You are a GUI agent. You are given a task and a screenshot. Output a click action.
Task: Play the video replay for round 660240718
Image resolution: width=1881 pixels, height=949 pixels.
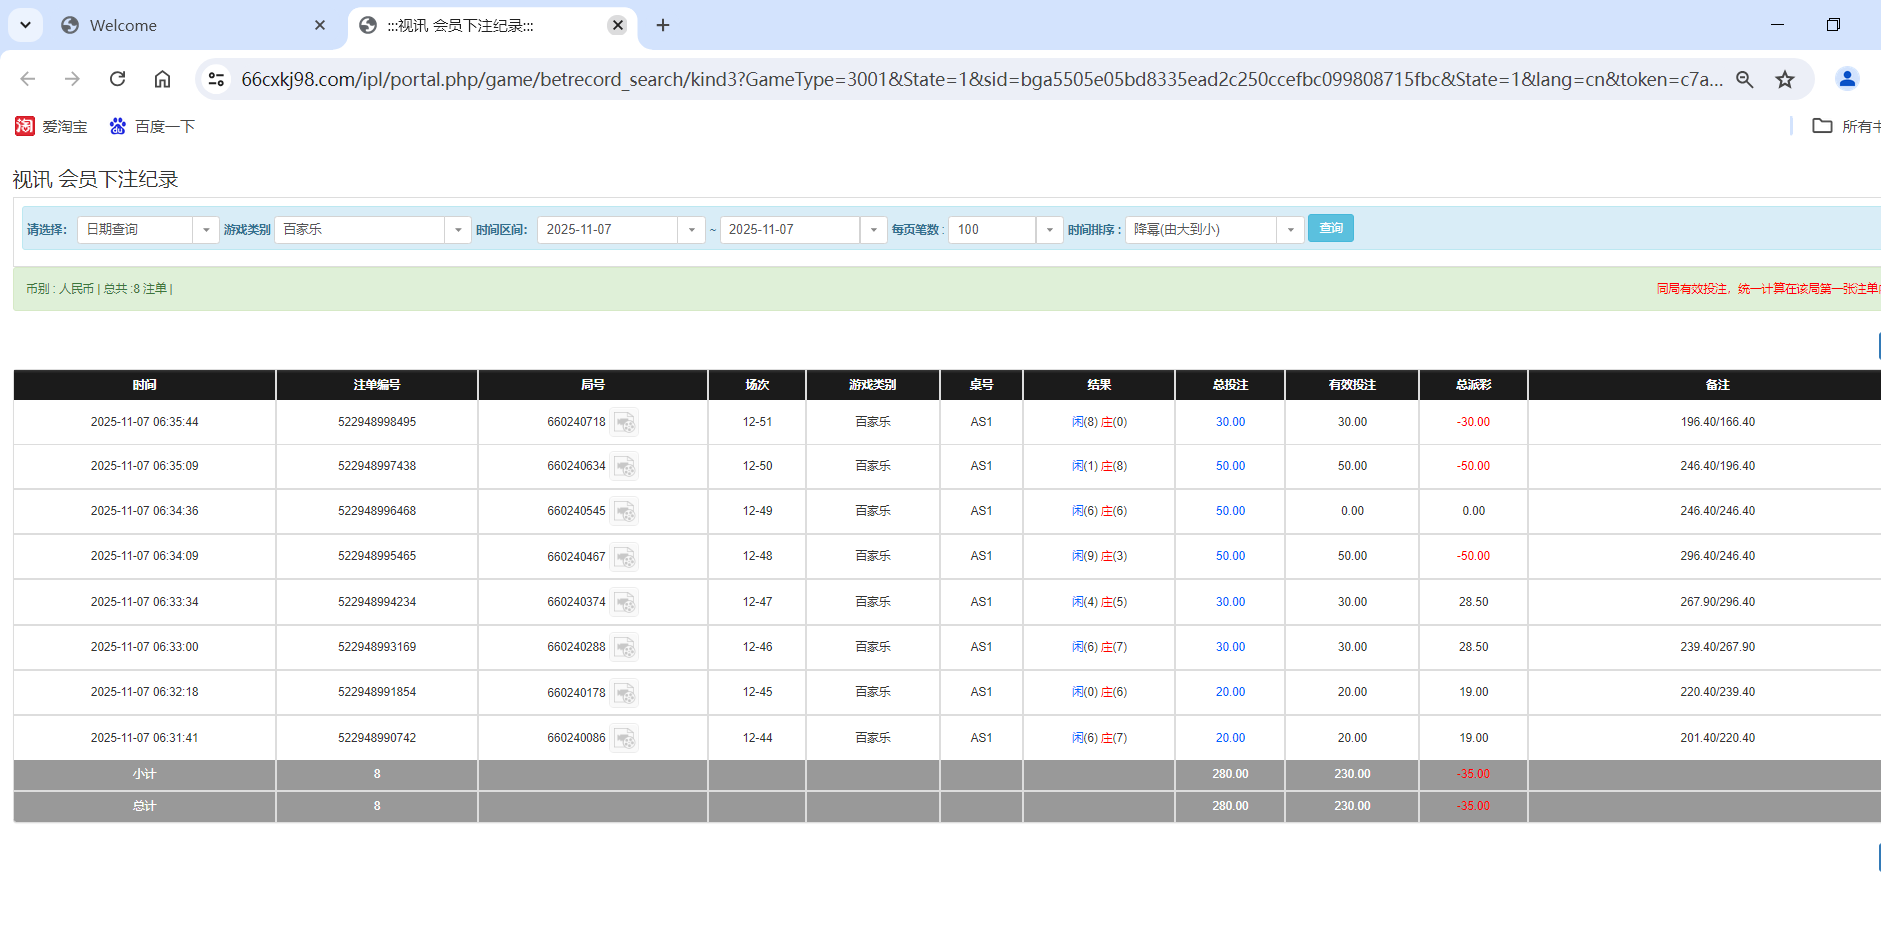pos(626,422)
